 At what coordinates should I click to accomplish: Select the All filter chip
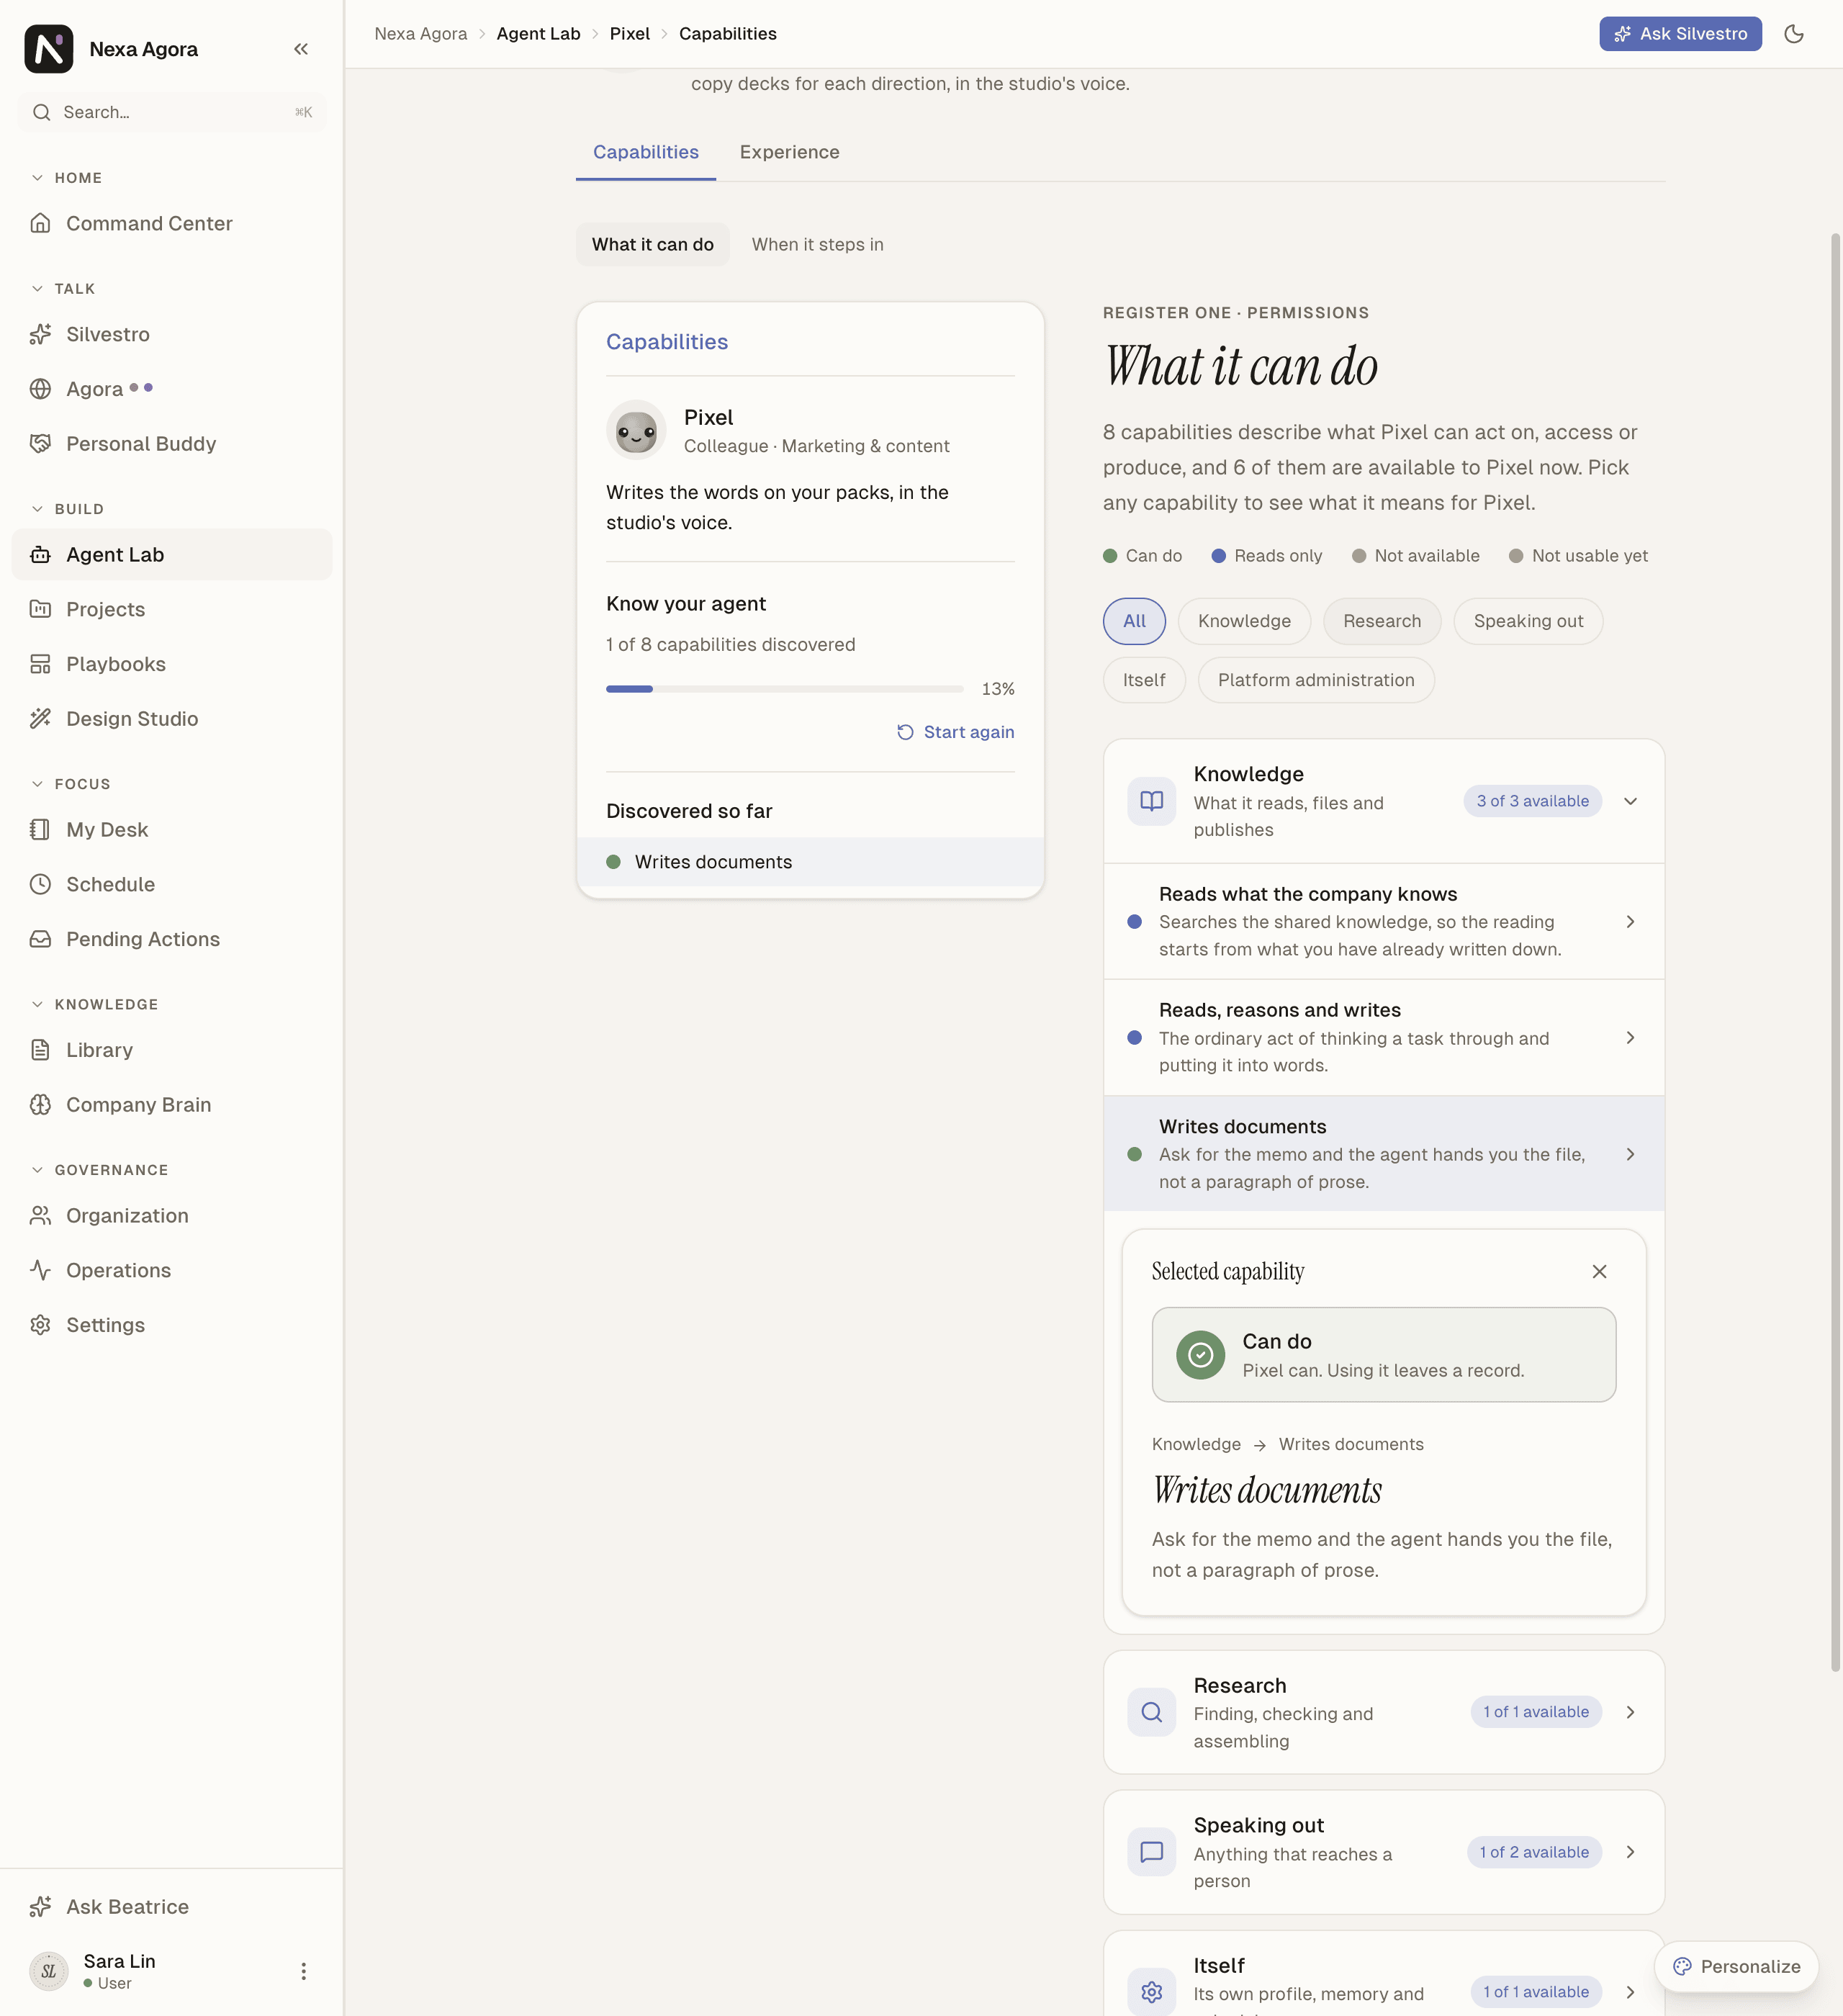coord(1134,621)
